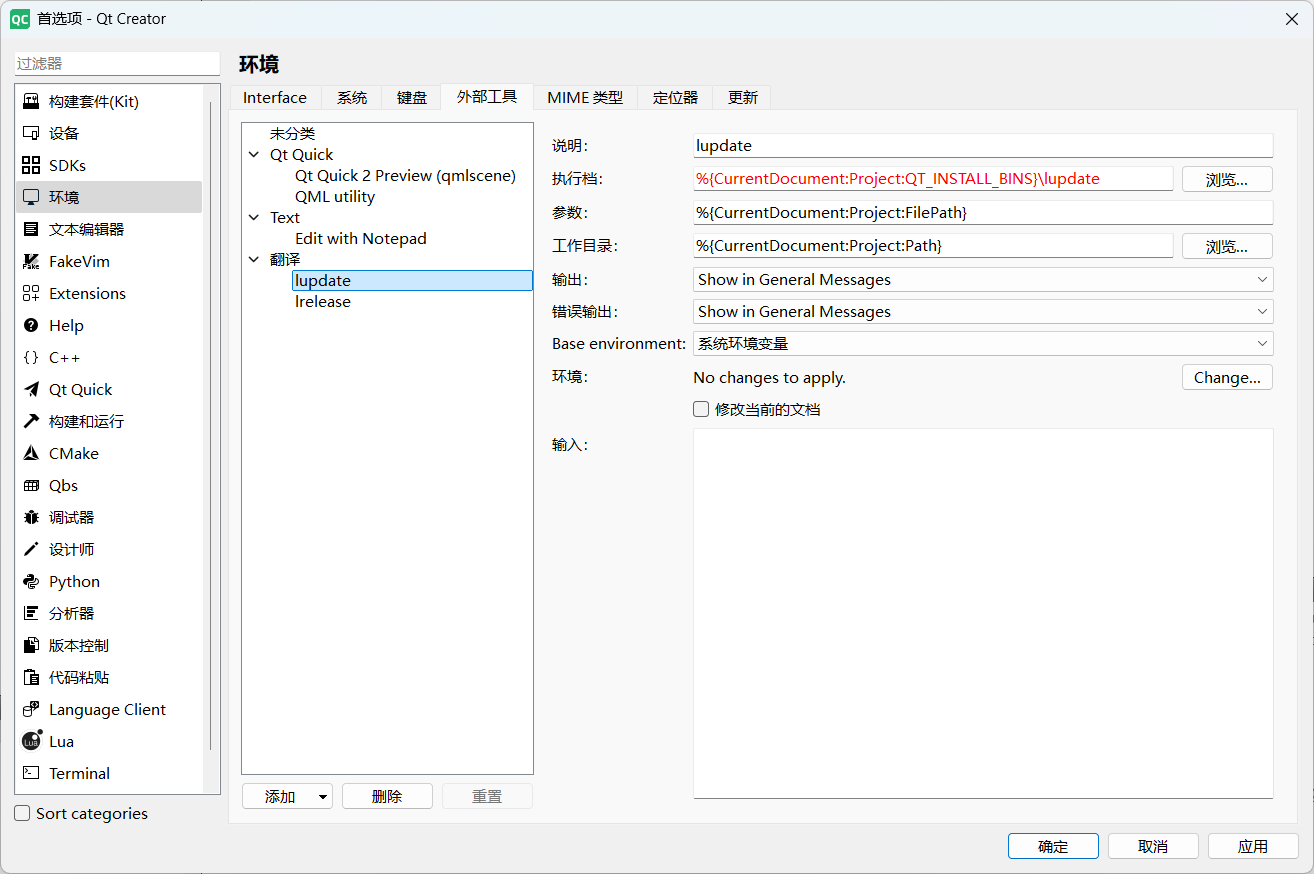This screenshot has width=1314, height=874.
Task: Select the lrelease tree item
Action: [x=323, y=302]
